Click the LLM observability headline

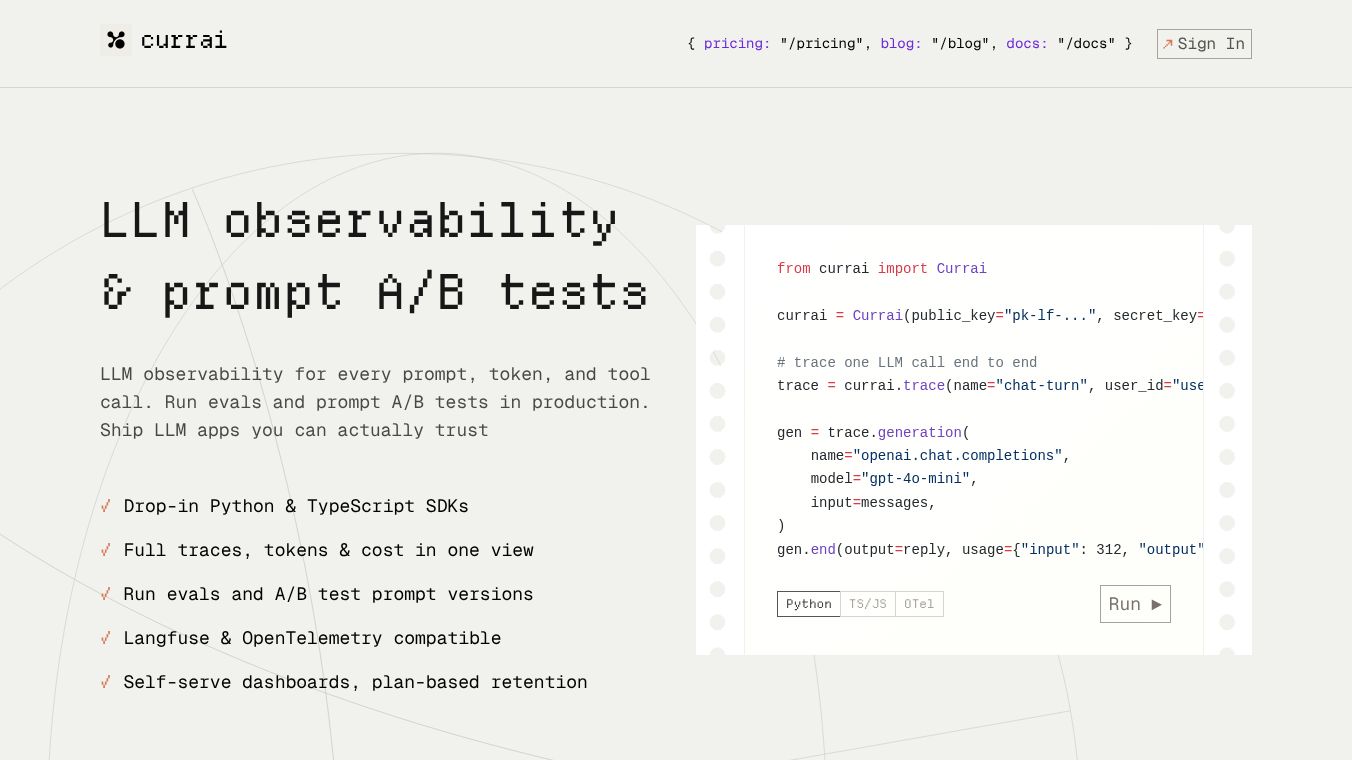coord(375,257)
